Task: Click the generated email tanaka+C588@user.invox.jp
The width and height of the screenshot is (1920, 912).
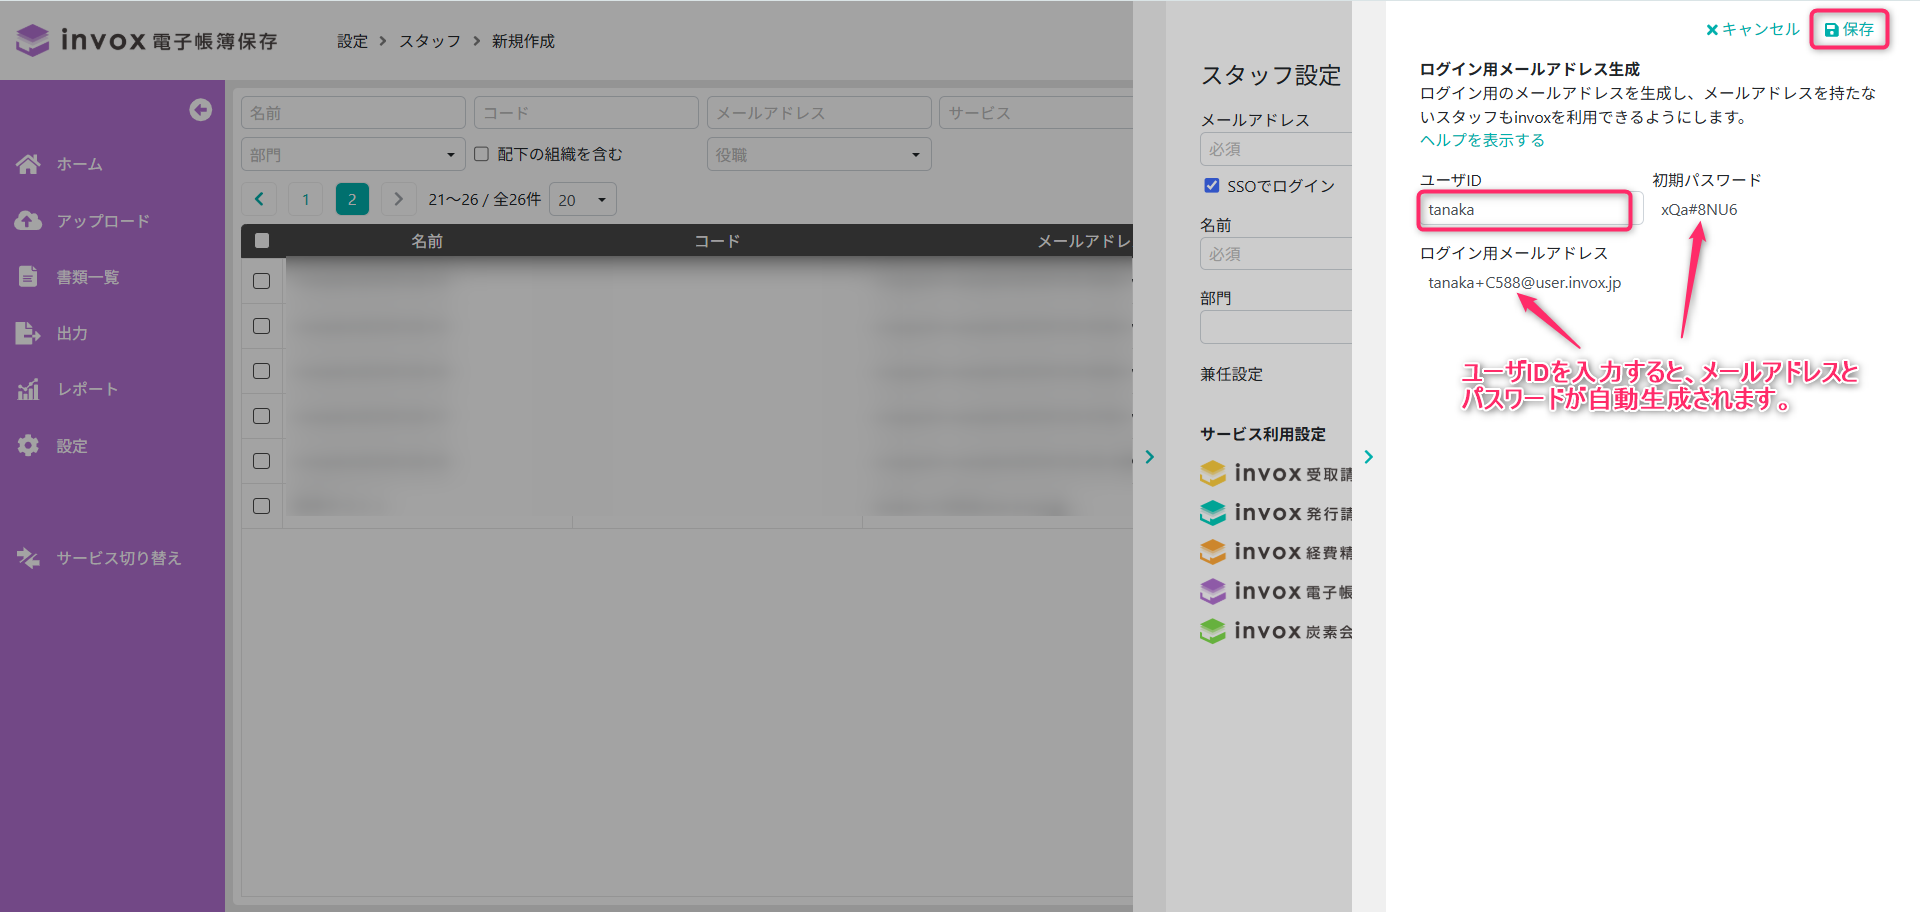Action: [x=1525, y=283]
